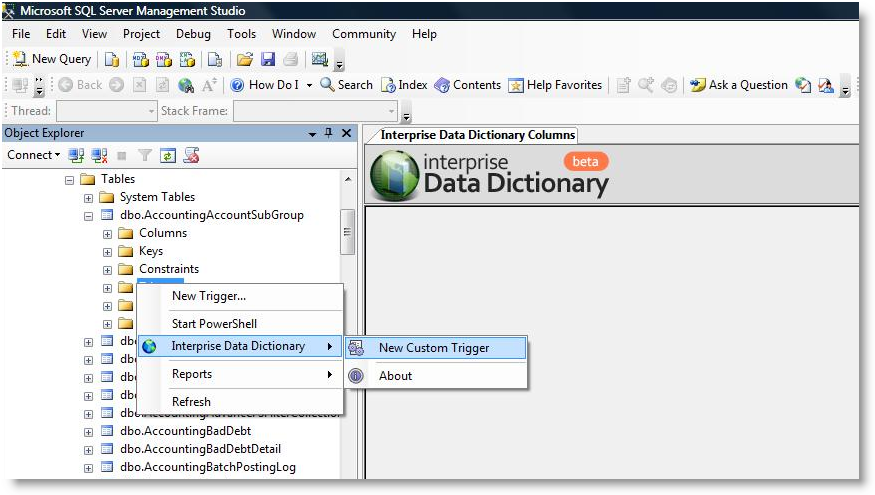
Task: Collapse the Tables folder node
Action: coord(70,180)
